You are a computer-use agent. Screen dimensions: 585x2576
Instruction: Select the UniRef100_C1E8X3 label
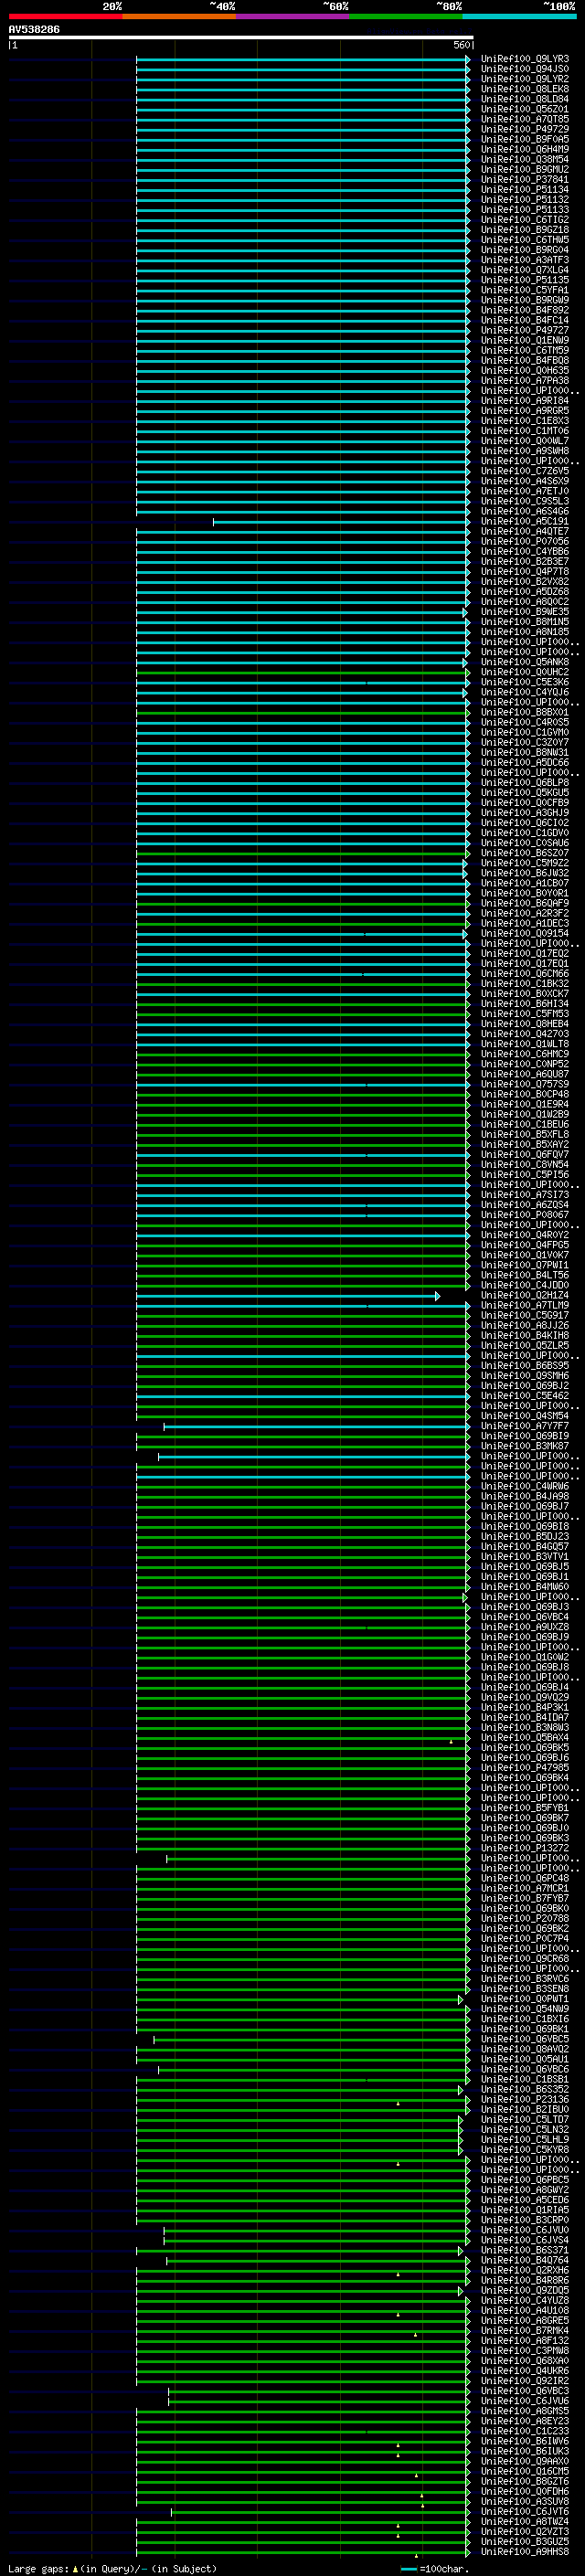(x=525, y=421)
